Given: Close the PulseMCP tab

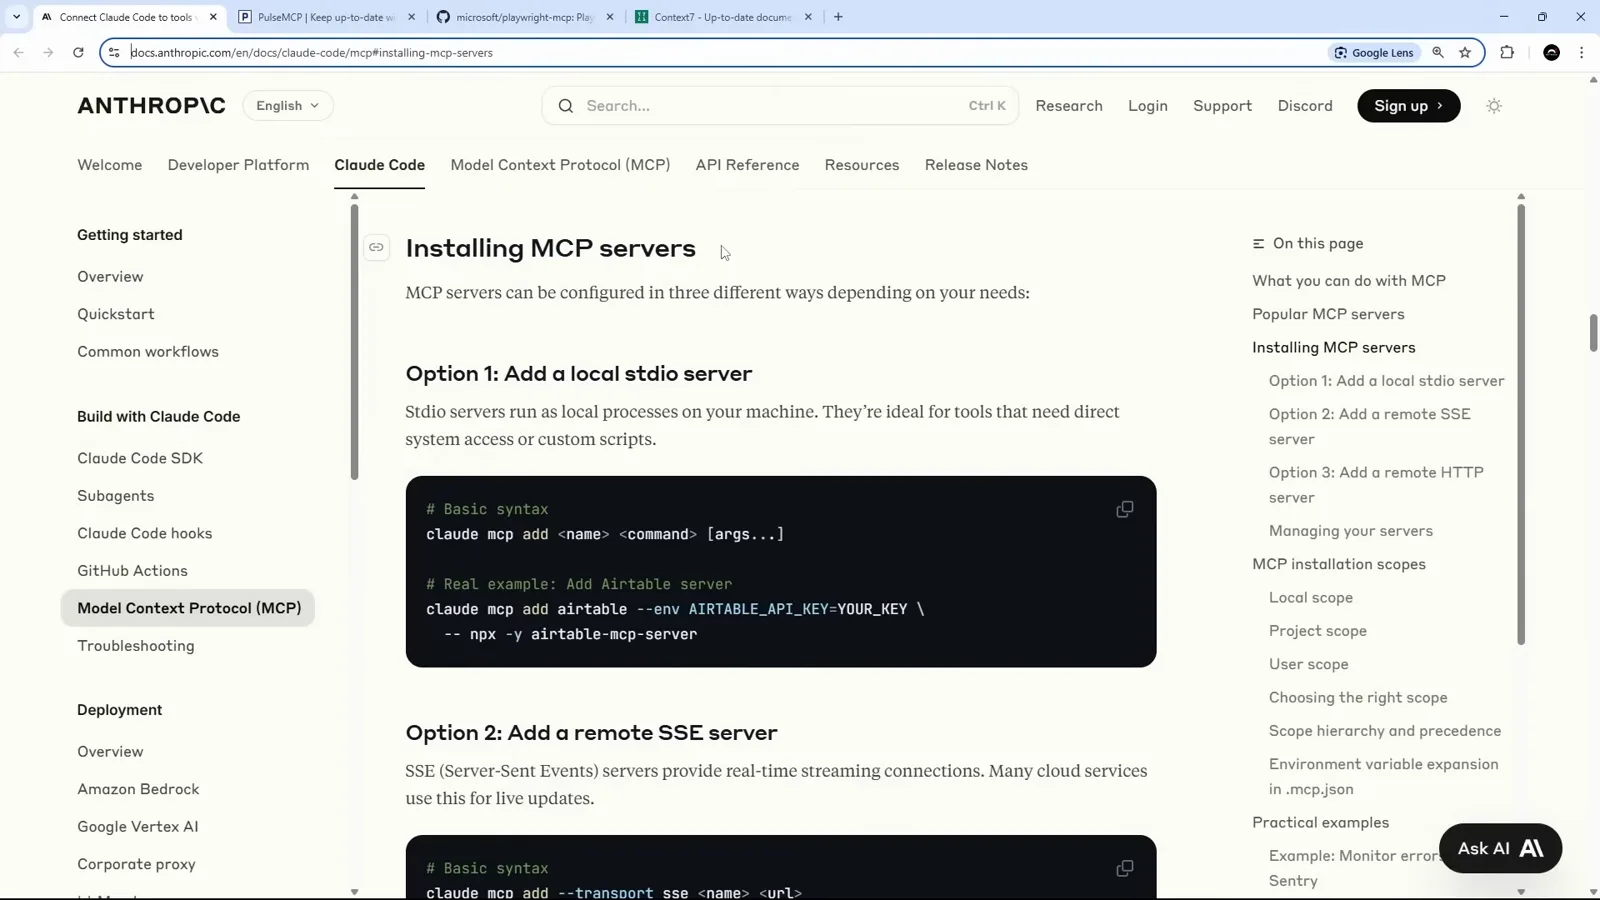Looking at the screenshot, I should [x=411, y=17].
